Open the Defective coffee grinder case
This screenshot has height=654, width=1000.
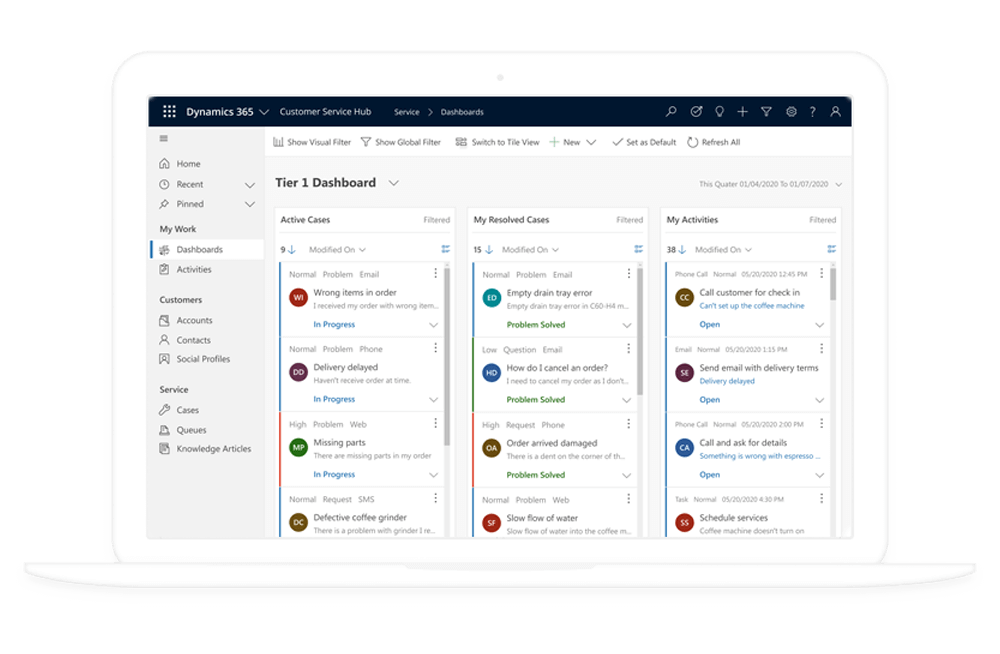[360, 517]
